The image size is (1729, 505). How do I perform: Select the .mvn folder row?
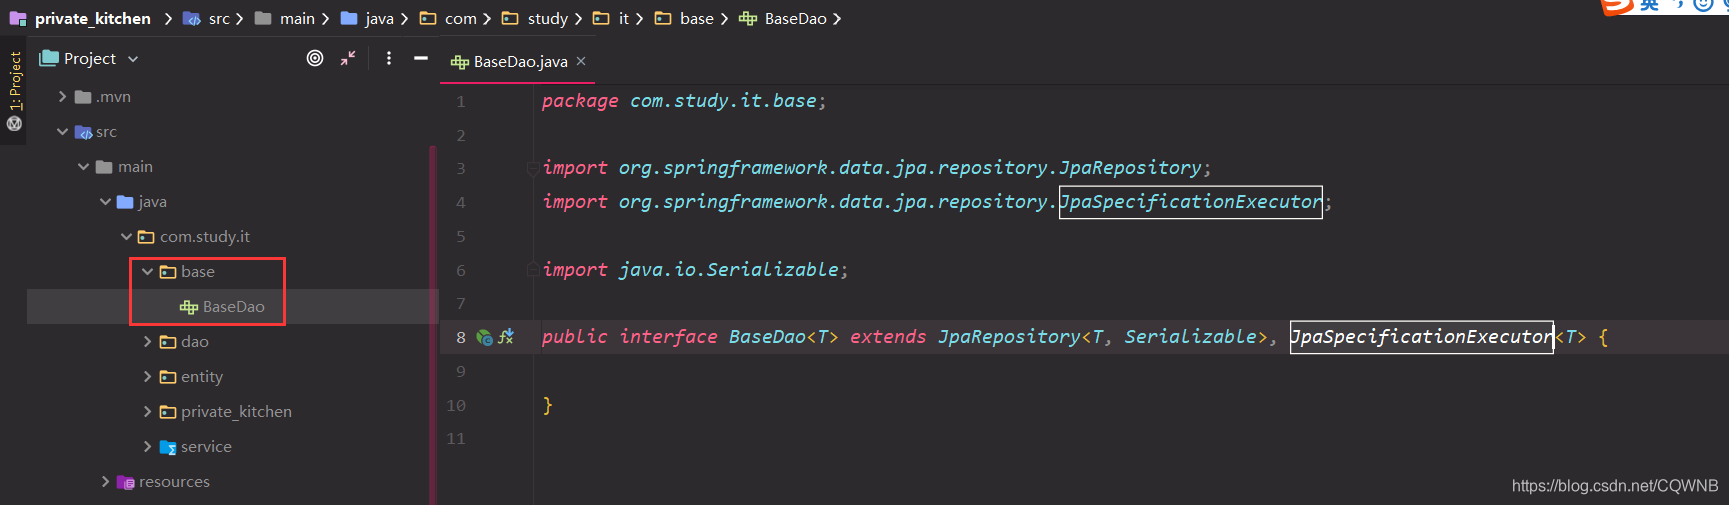(x=232, y=97)
